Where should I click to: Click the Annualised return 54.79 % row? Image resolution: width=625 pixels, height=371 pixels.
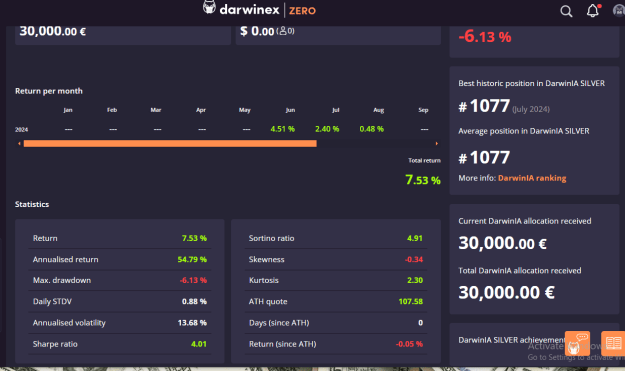tap(120, 259)
